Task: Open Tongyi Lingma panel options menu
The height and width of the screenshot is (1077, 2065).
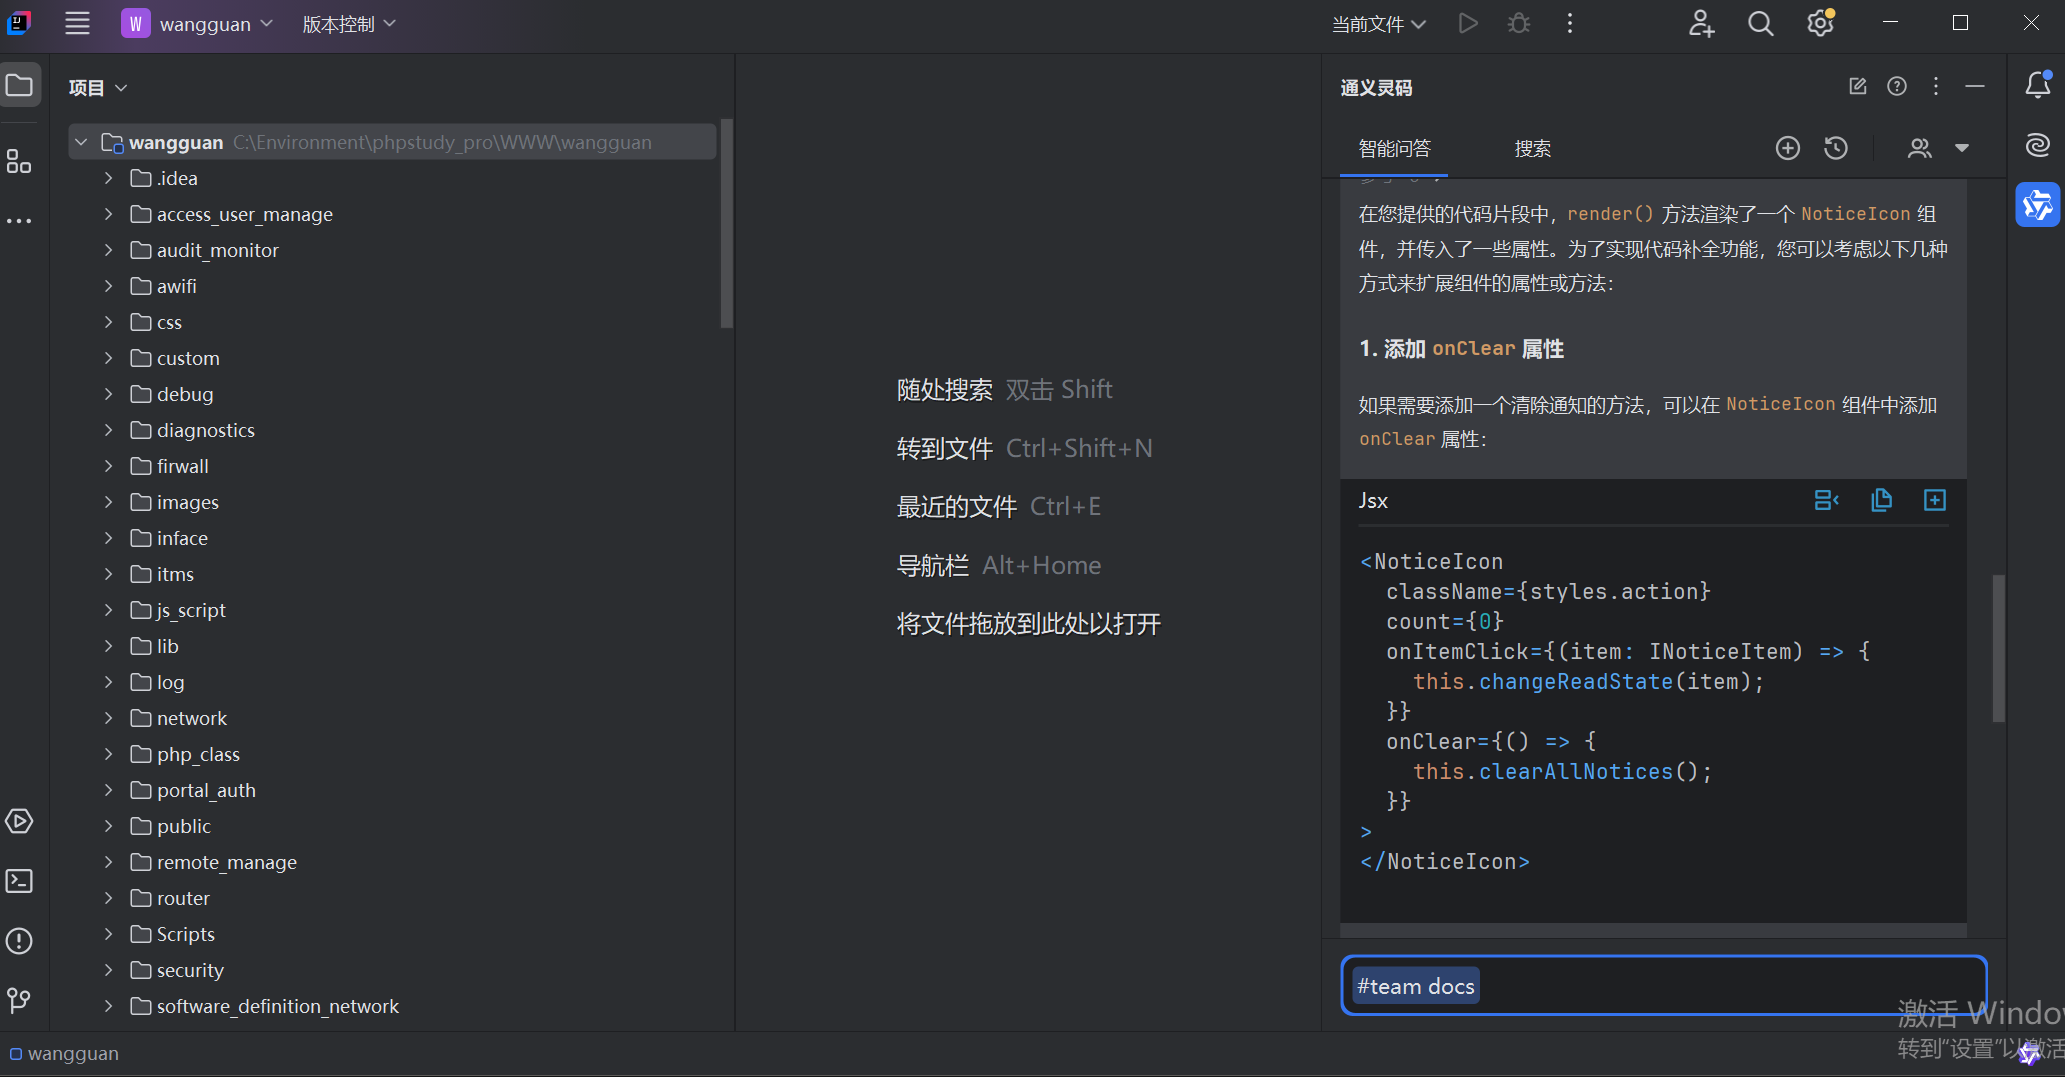Action: click(1936, 87)
